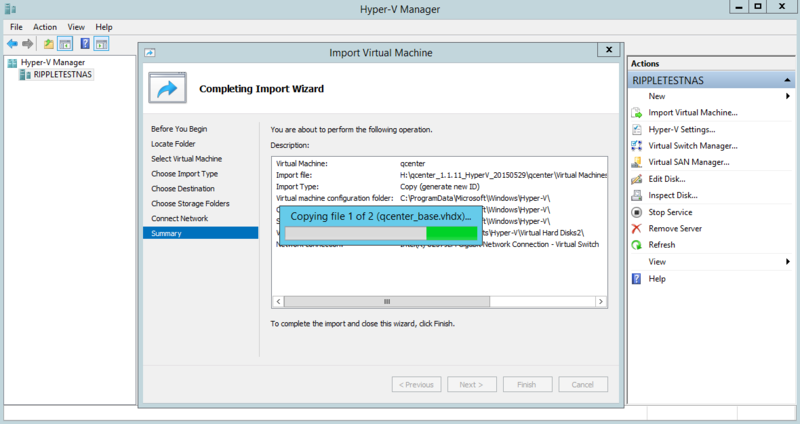Image resolution: width=800 pixels, height=424 pixels.
Task: Collapse the RIPPLETESTNAS actions section
Action: click(x=787, y=81)
